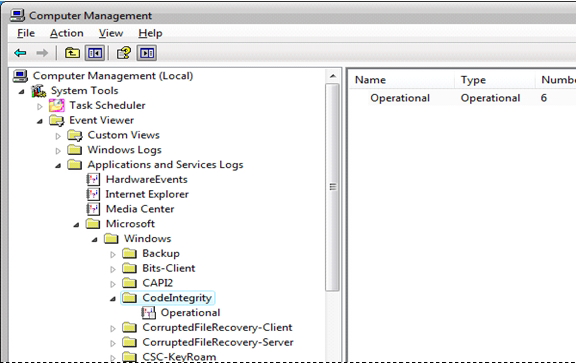Click the Forward arrow toolbar icon
Viewport: 576px width, 364px height.
[x=42, y=53]
